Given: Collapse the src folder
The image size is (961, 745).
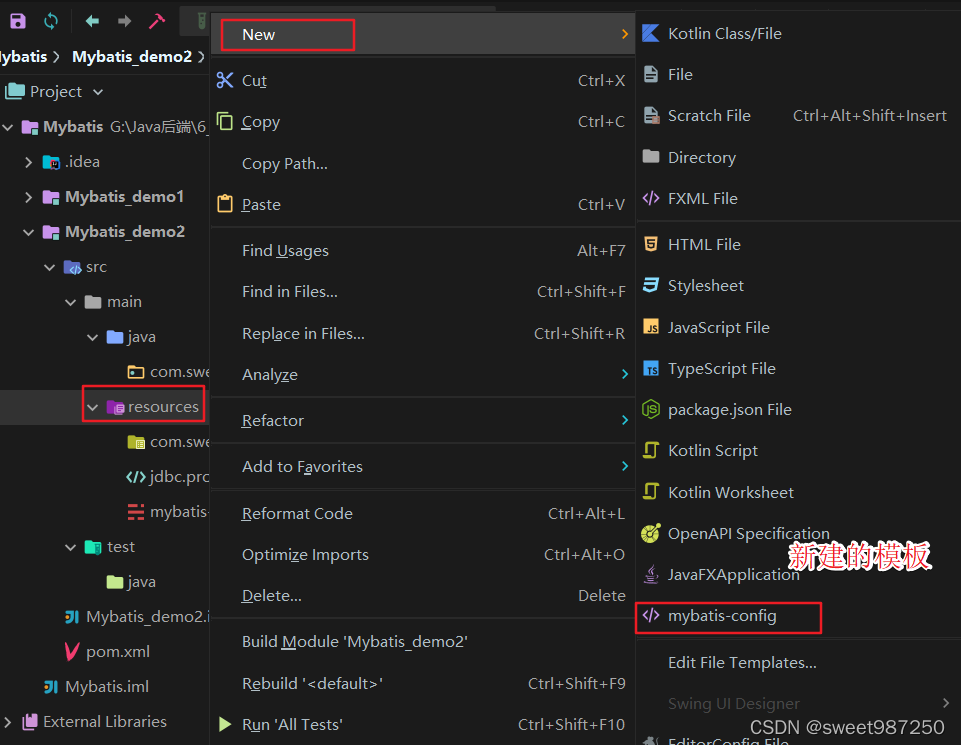Looking at the screenshot, I should [50, 267].
